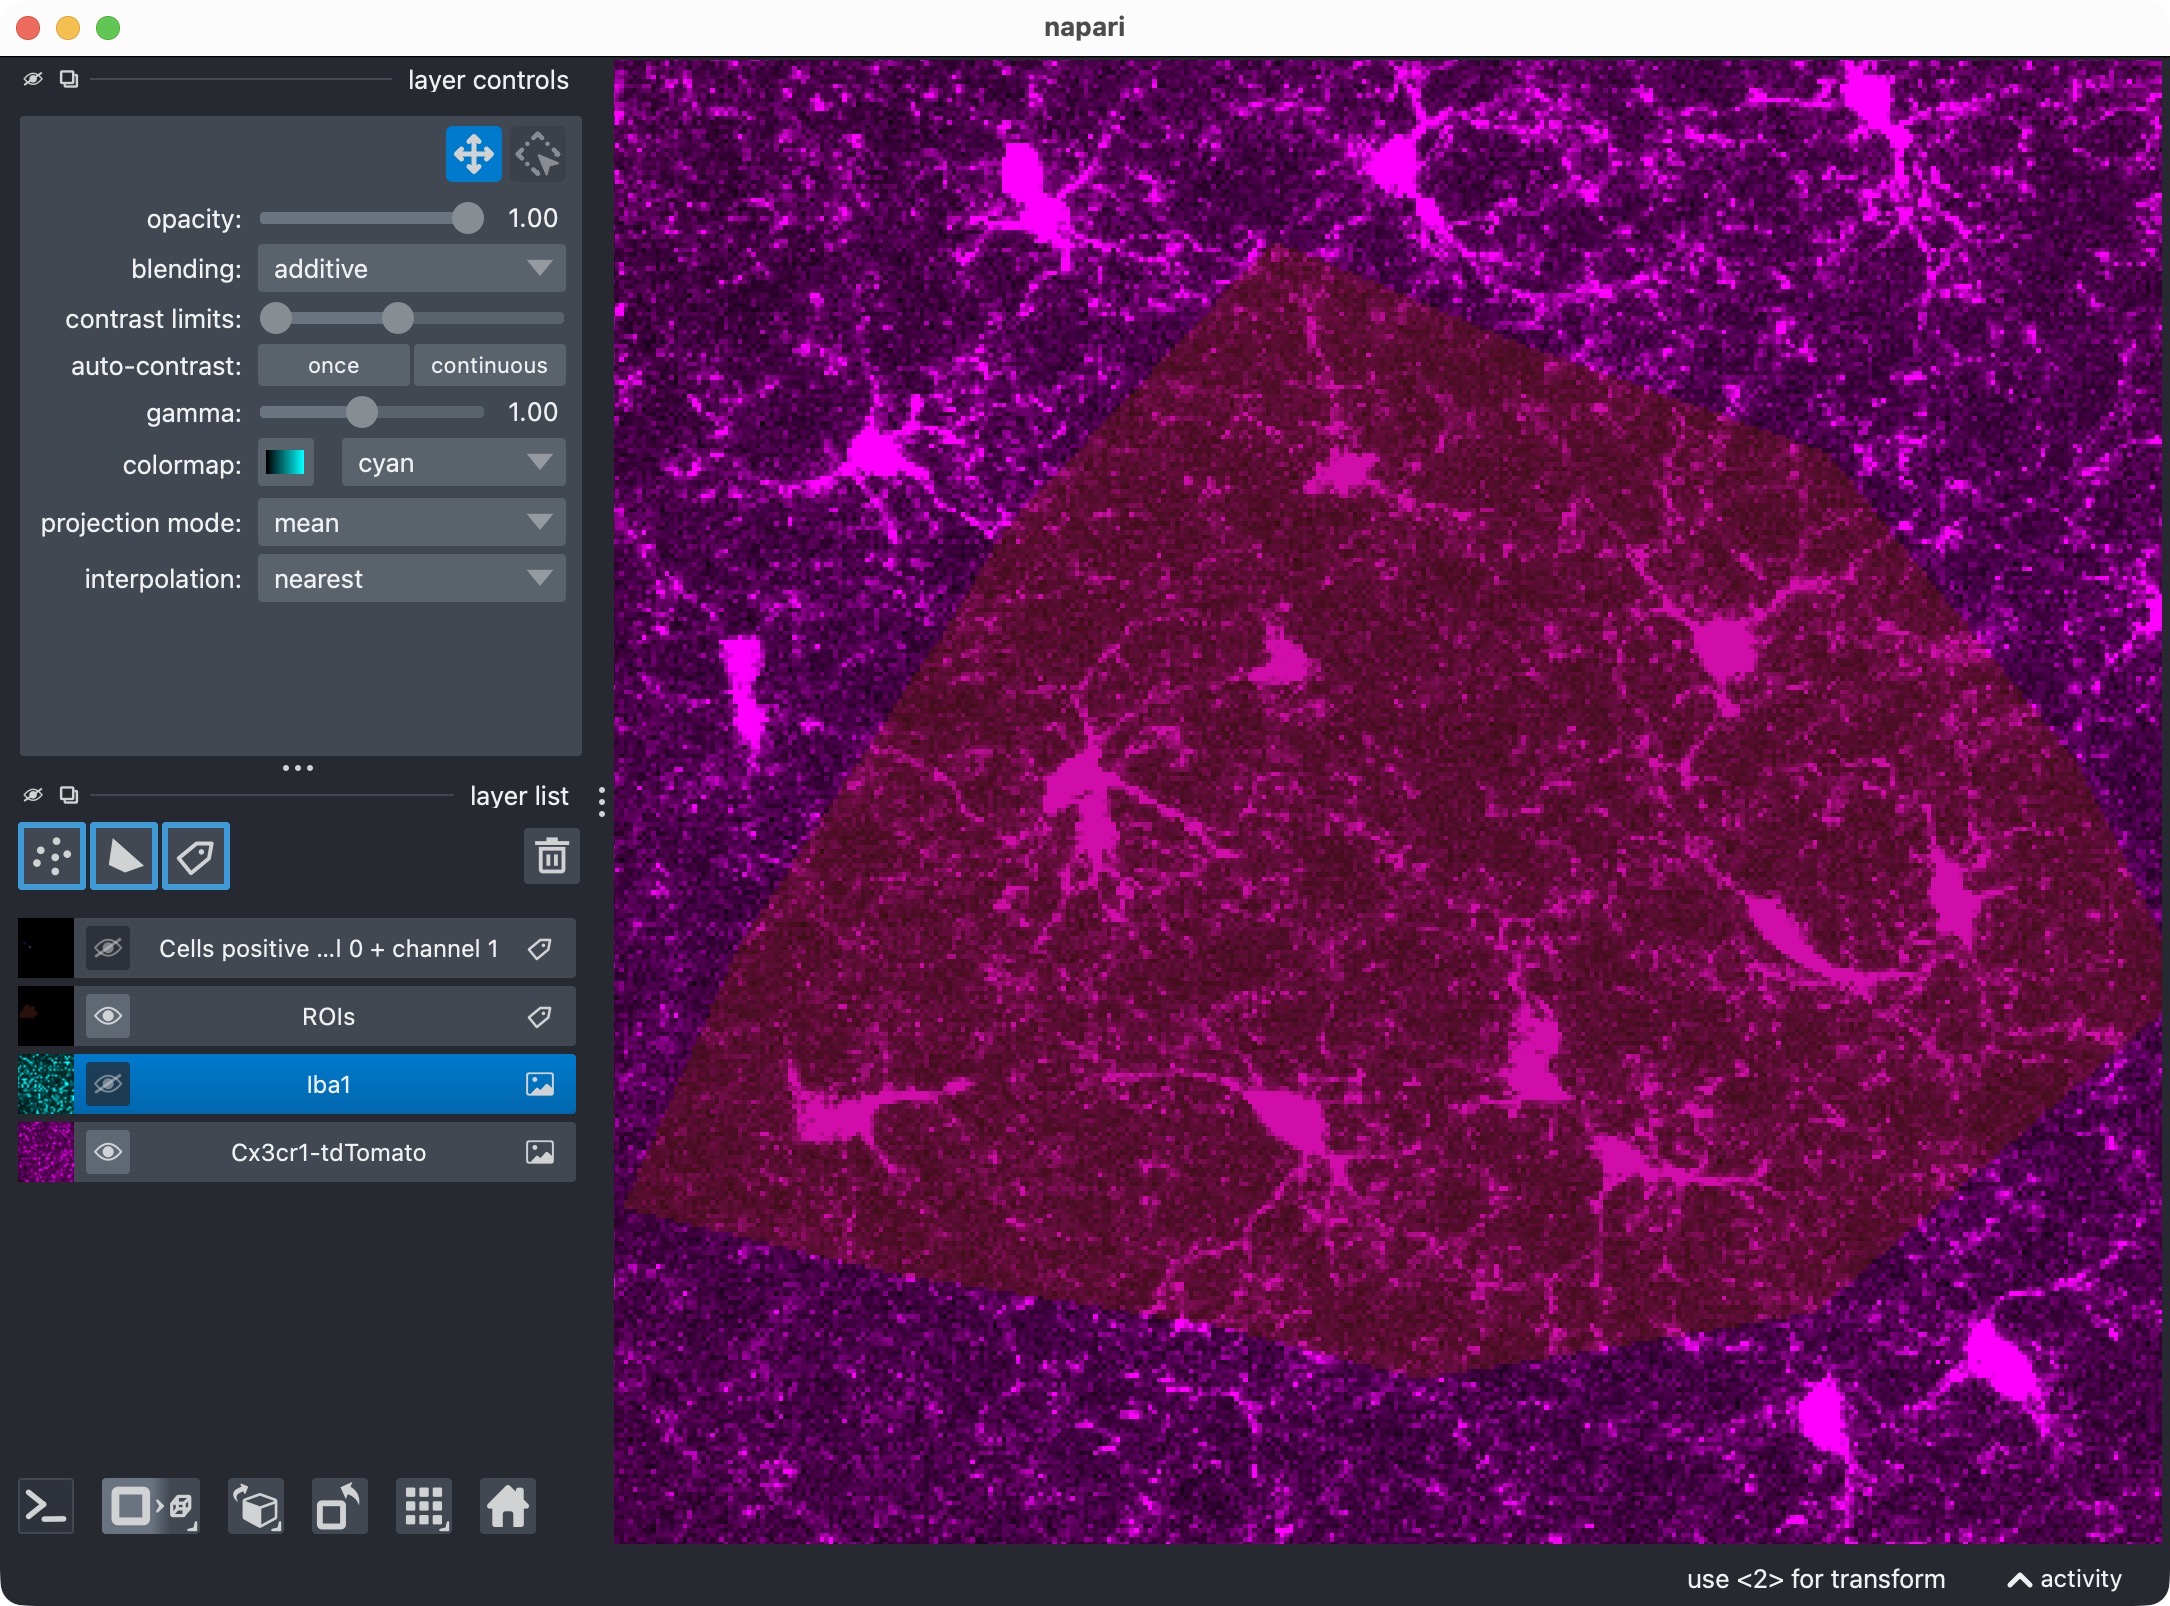The image size is (2170, 1606).
Task: Open layer list vertical dots menu
Action: click(601, 802)
